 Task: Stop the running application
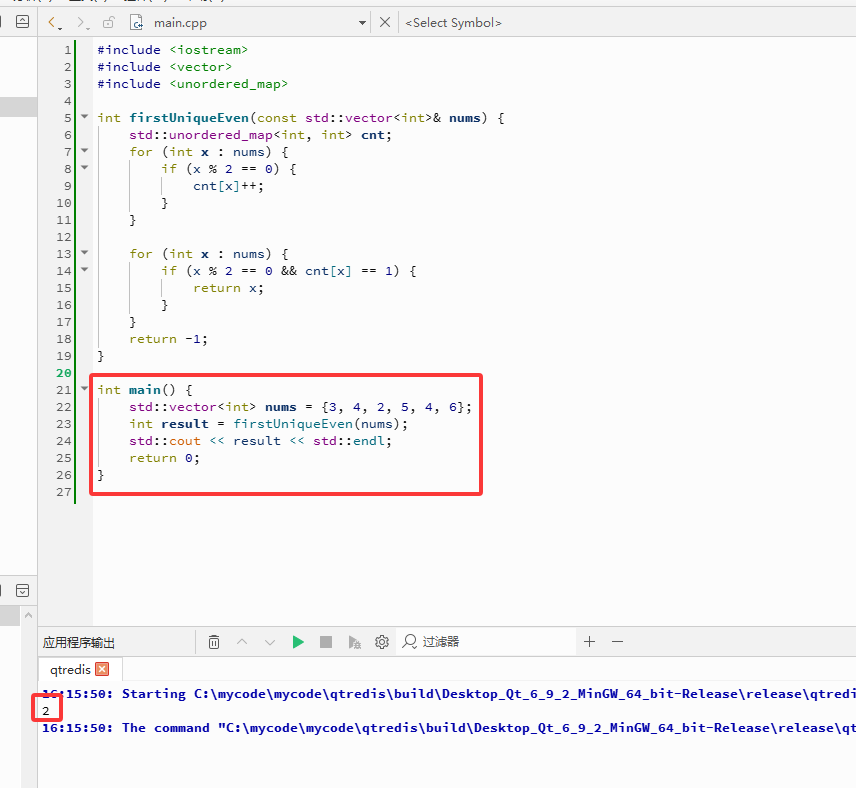(326, 642)
